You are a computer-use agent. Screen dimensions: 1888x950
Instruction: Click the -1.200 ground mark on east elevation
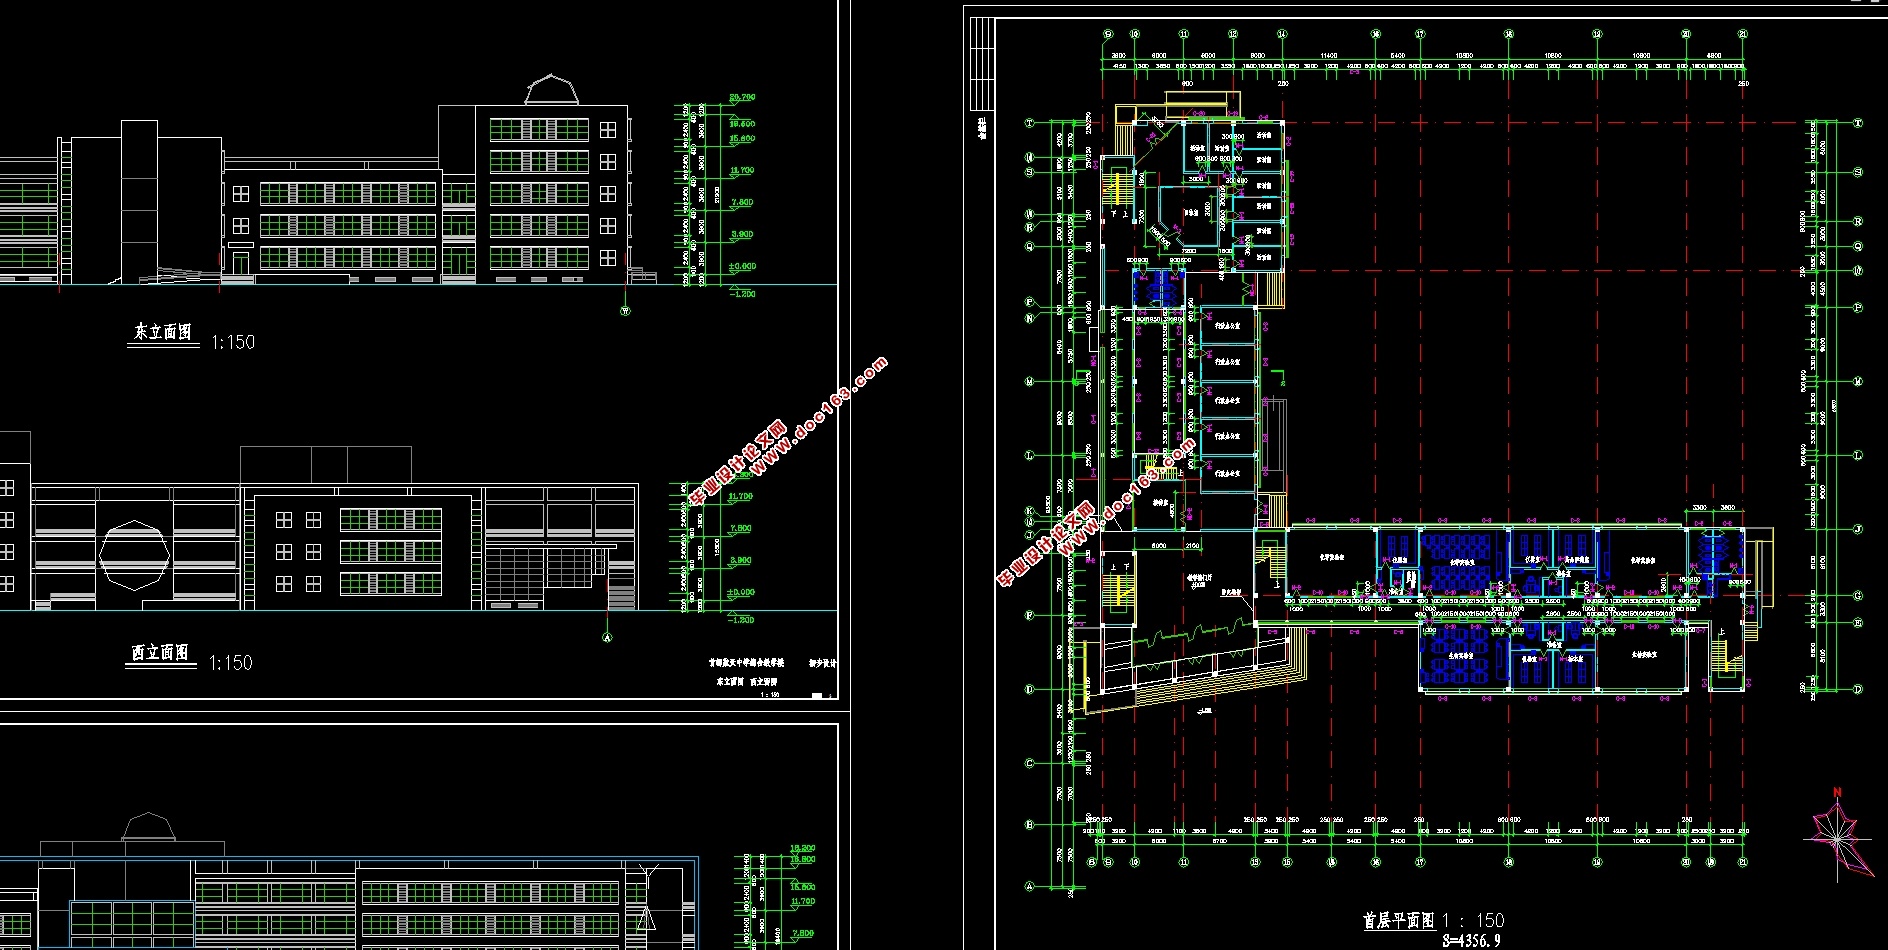[744, 294]
